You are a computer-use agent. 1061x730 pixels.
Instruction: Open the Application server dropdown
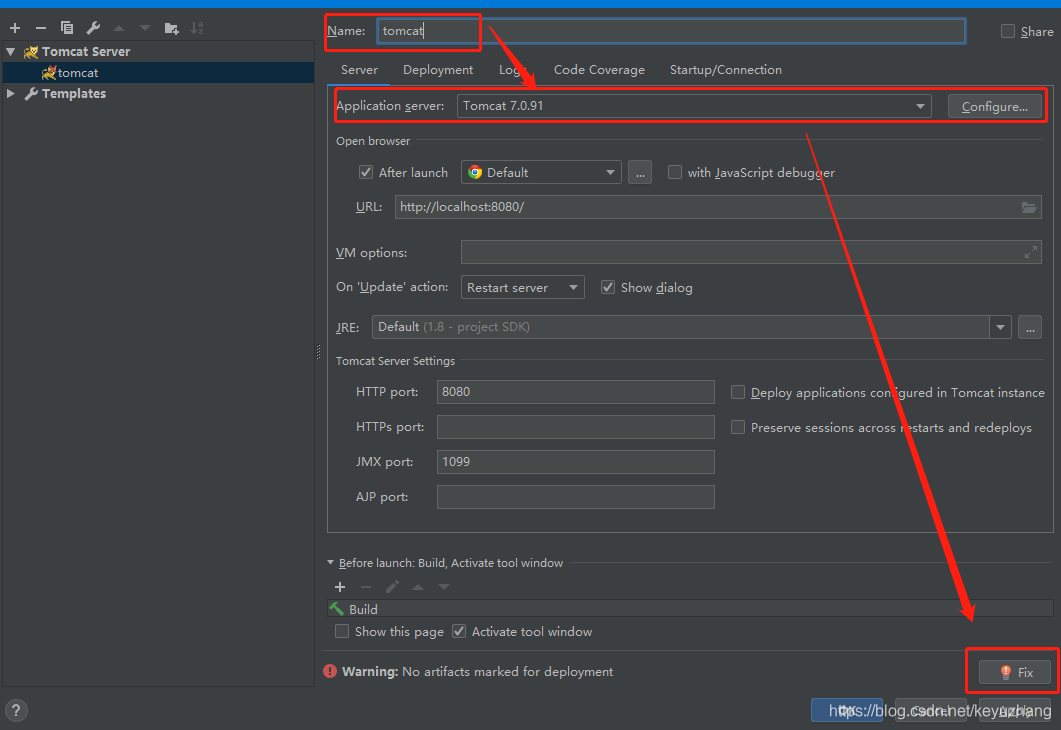coord(694,106)
